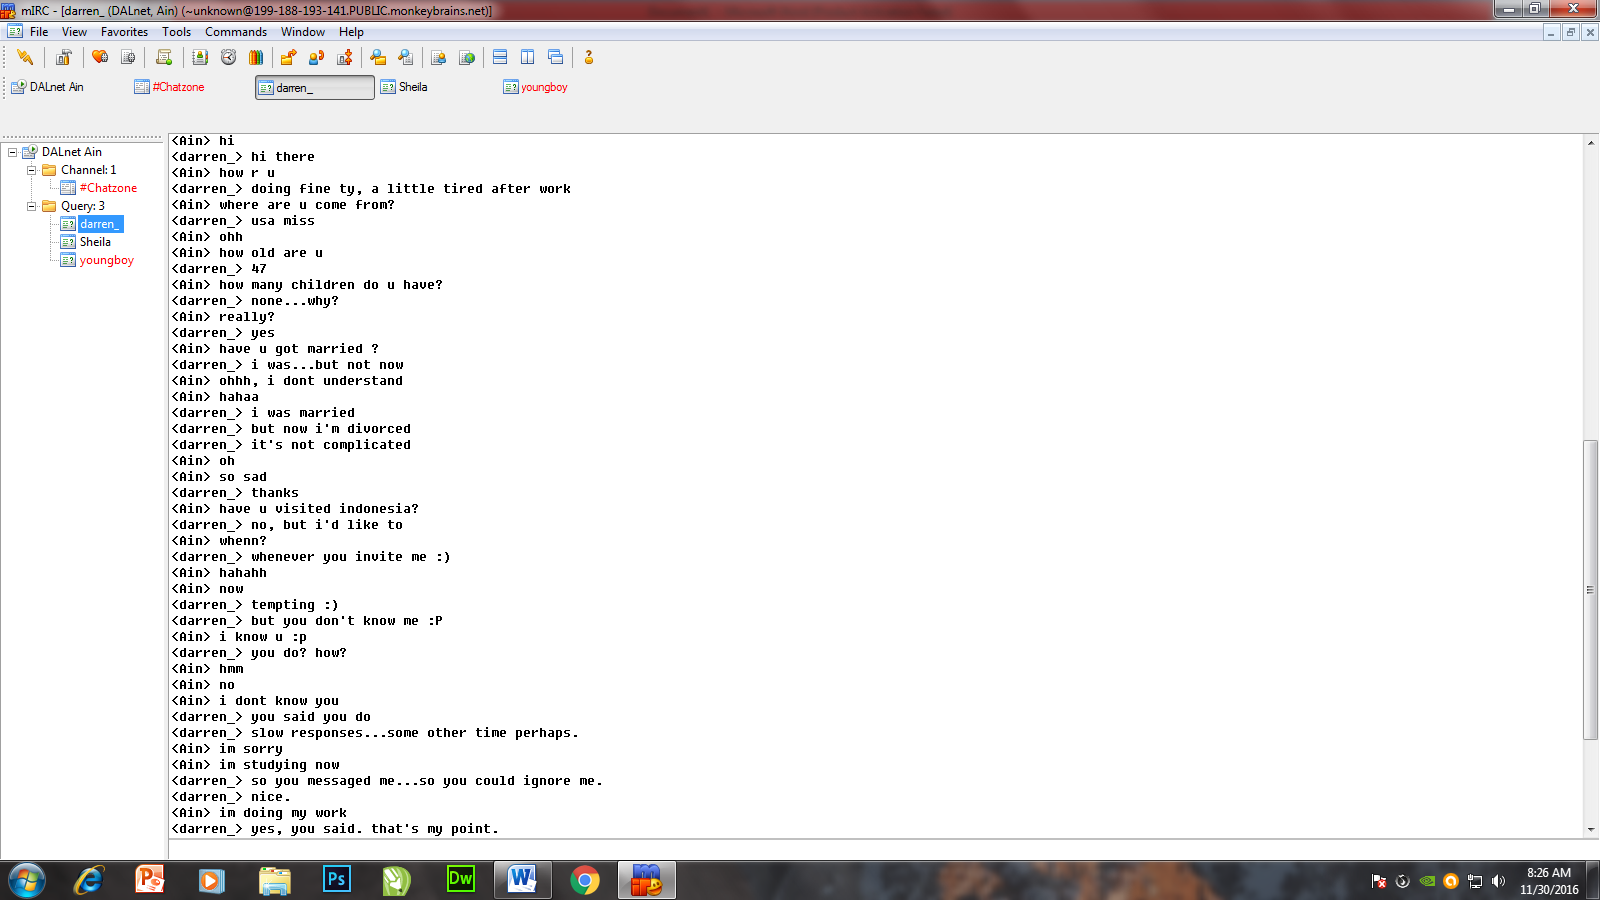This screenshot has height=900, width=1600.
Task: Open the Windows Start menu
Action: tap(27, 880)
